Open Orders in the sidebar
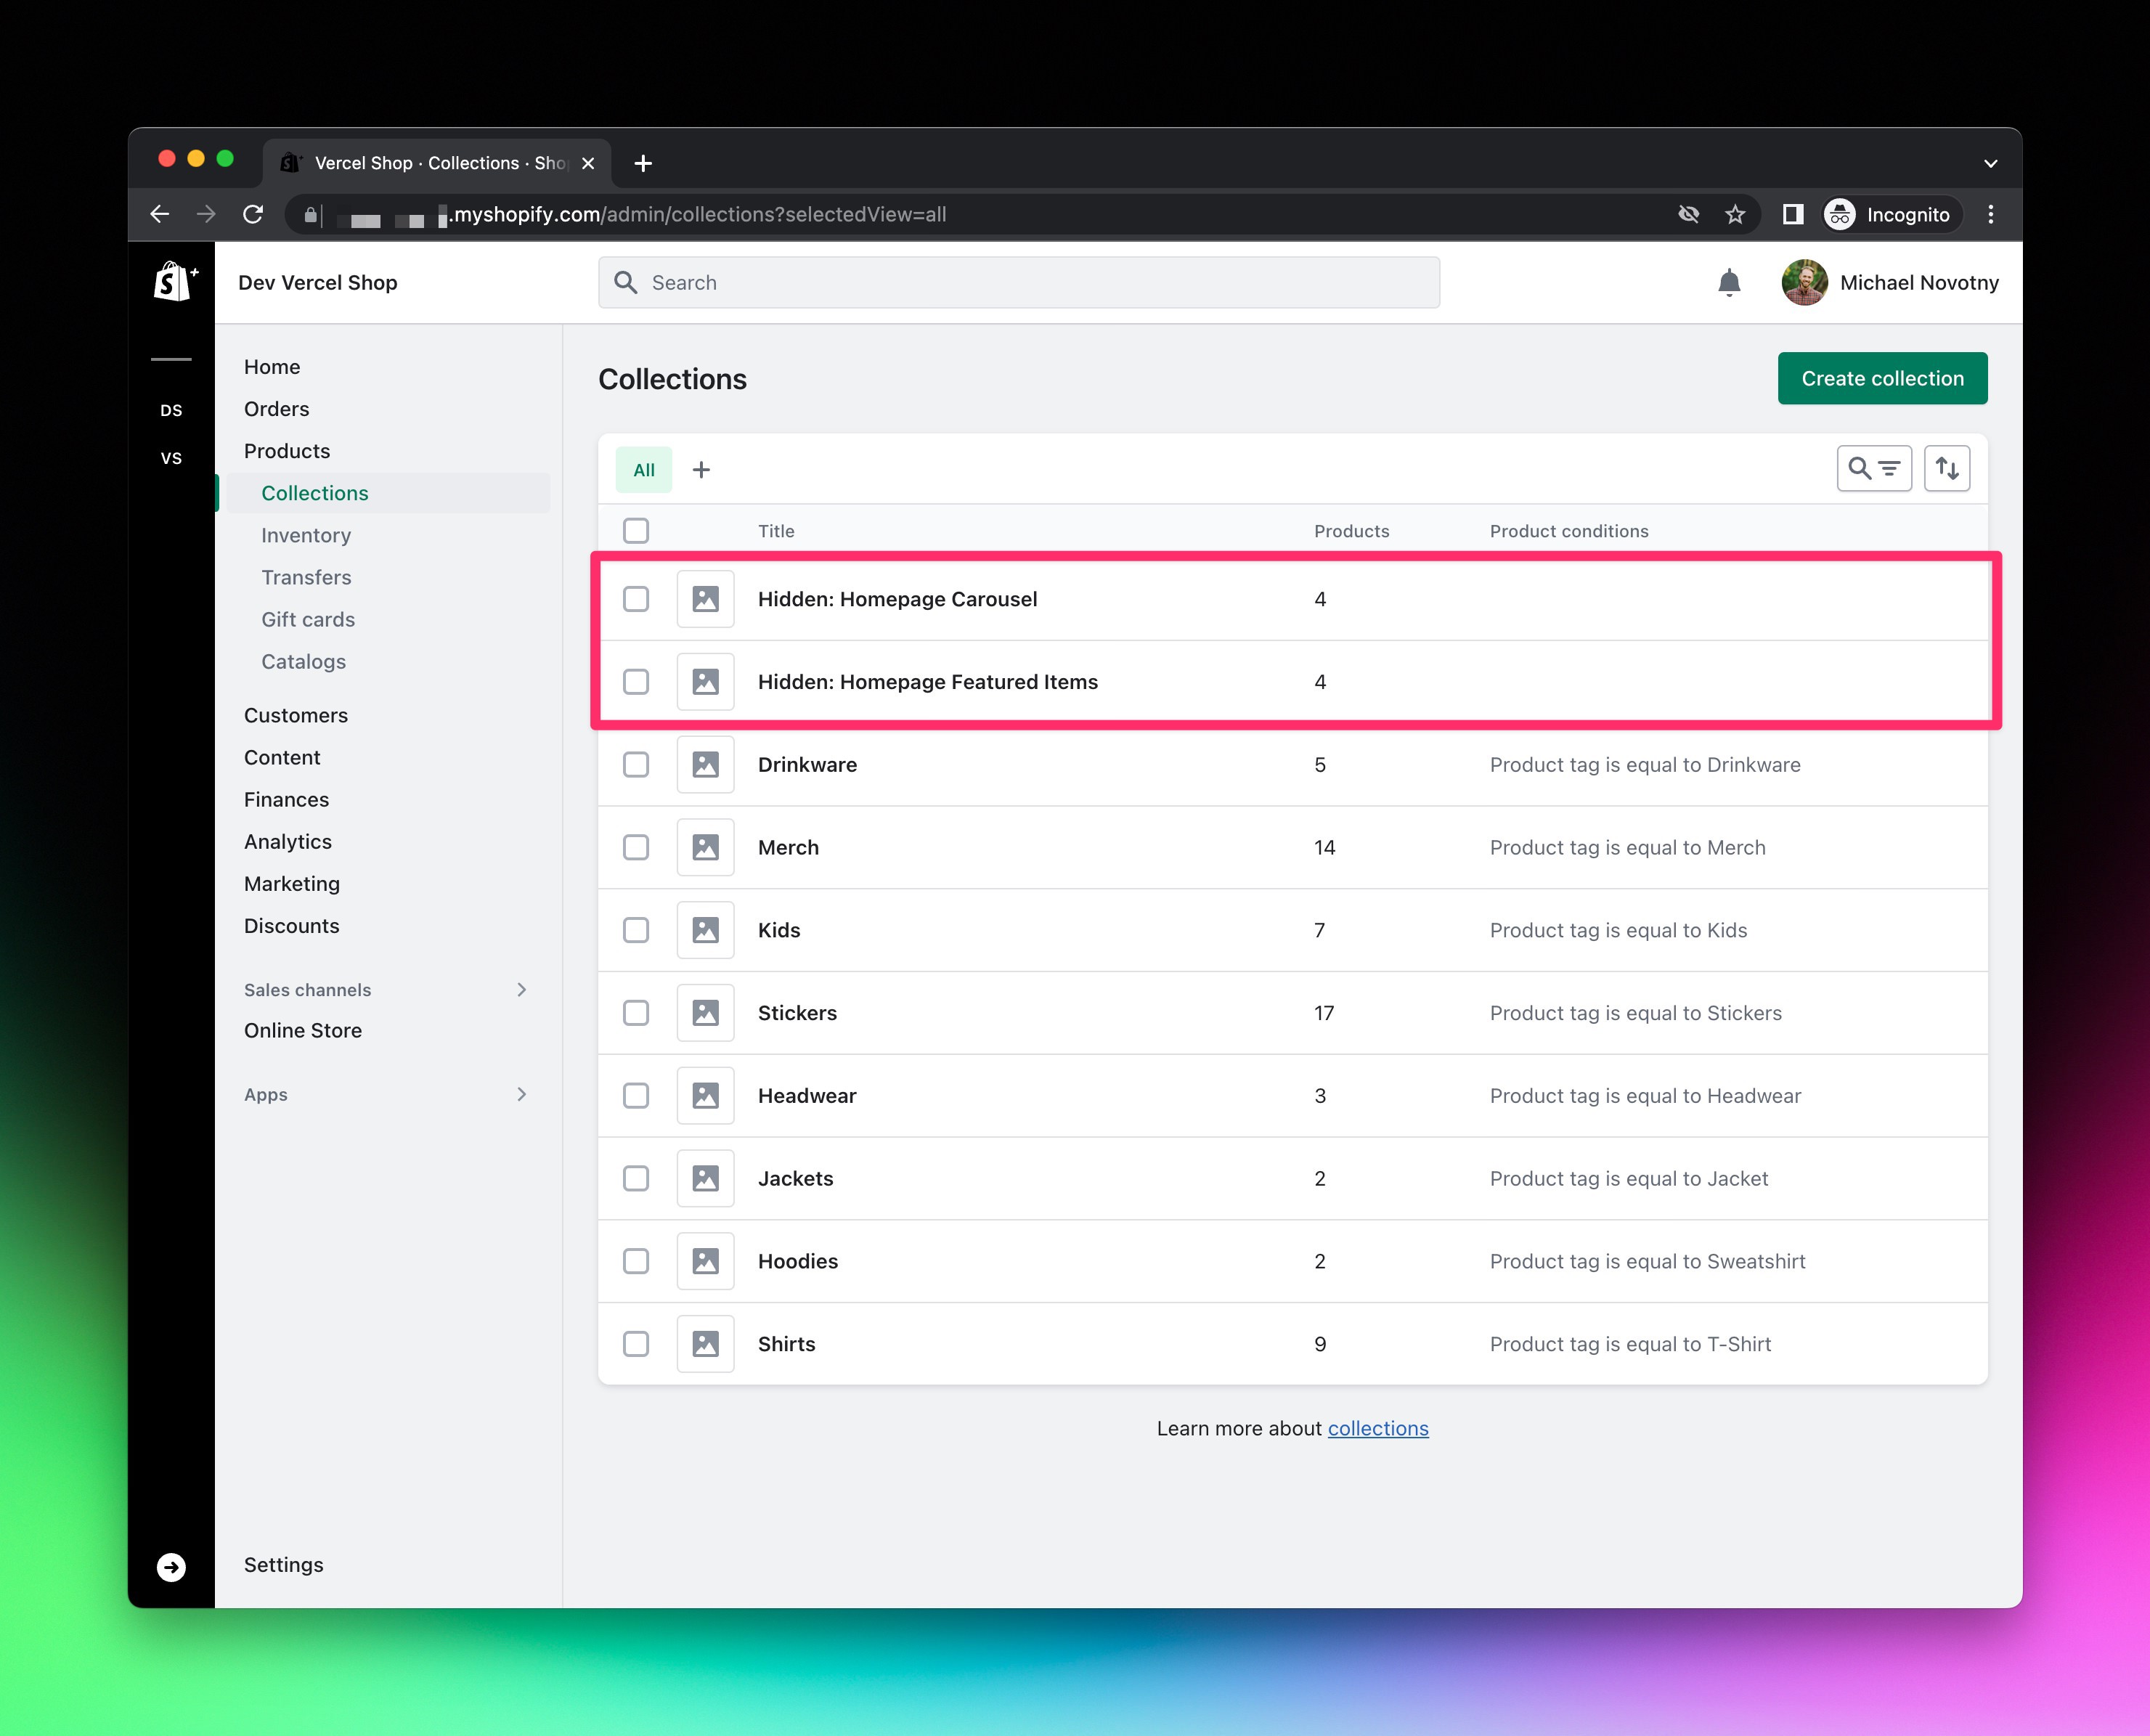Viewport: 2150px width, 1736px height. (x=277, y=409)
